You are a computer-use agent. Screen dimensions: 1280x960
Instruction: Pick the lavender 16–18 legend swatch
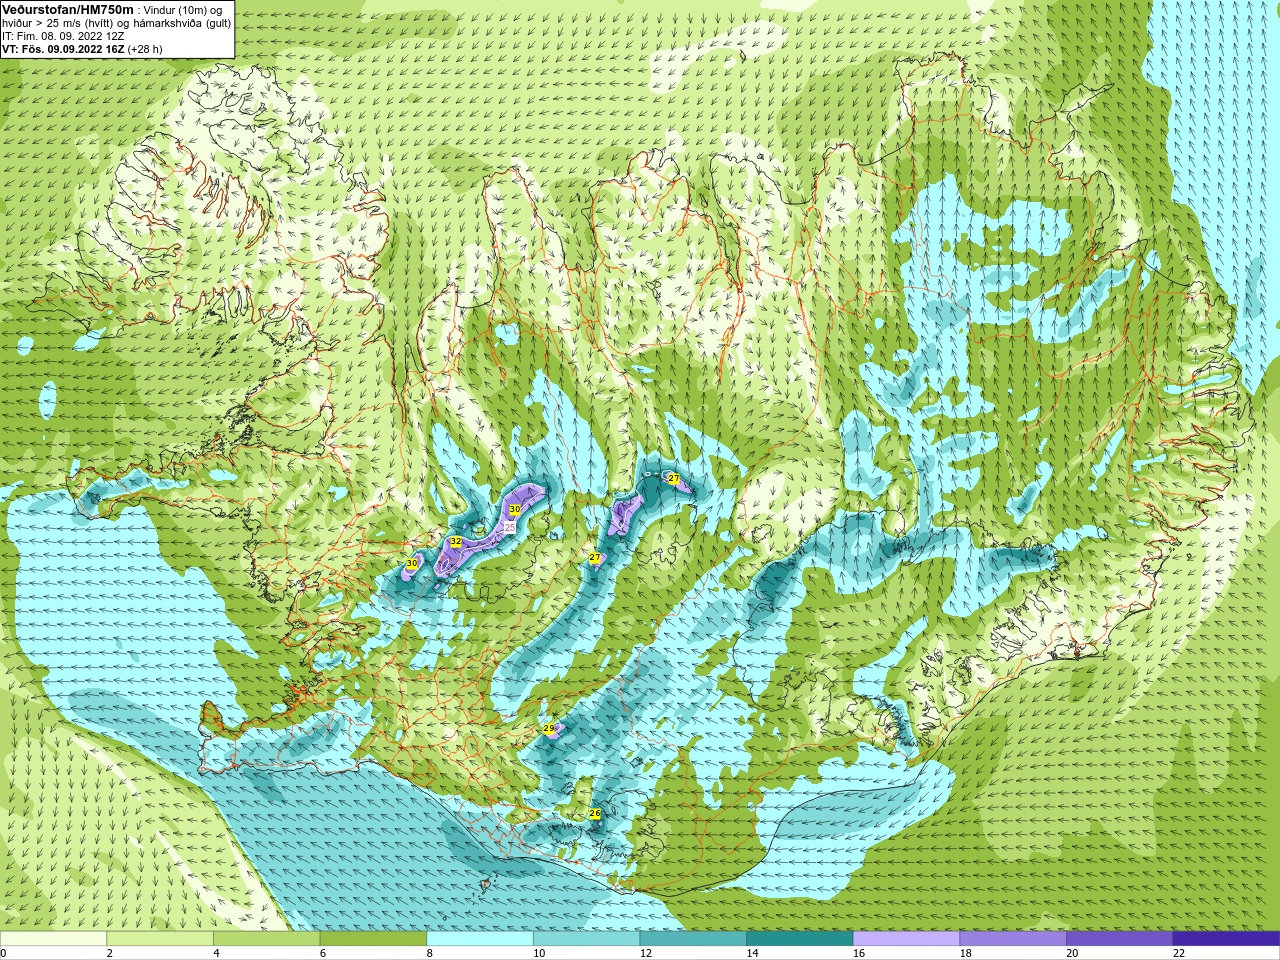pos(906,939)
